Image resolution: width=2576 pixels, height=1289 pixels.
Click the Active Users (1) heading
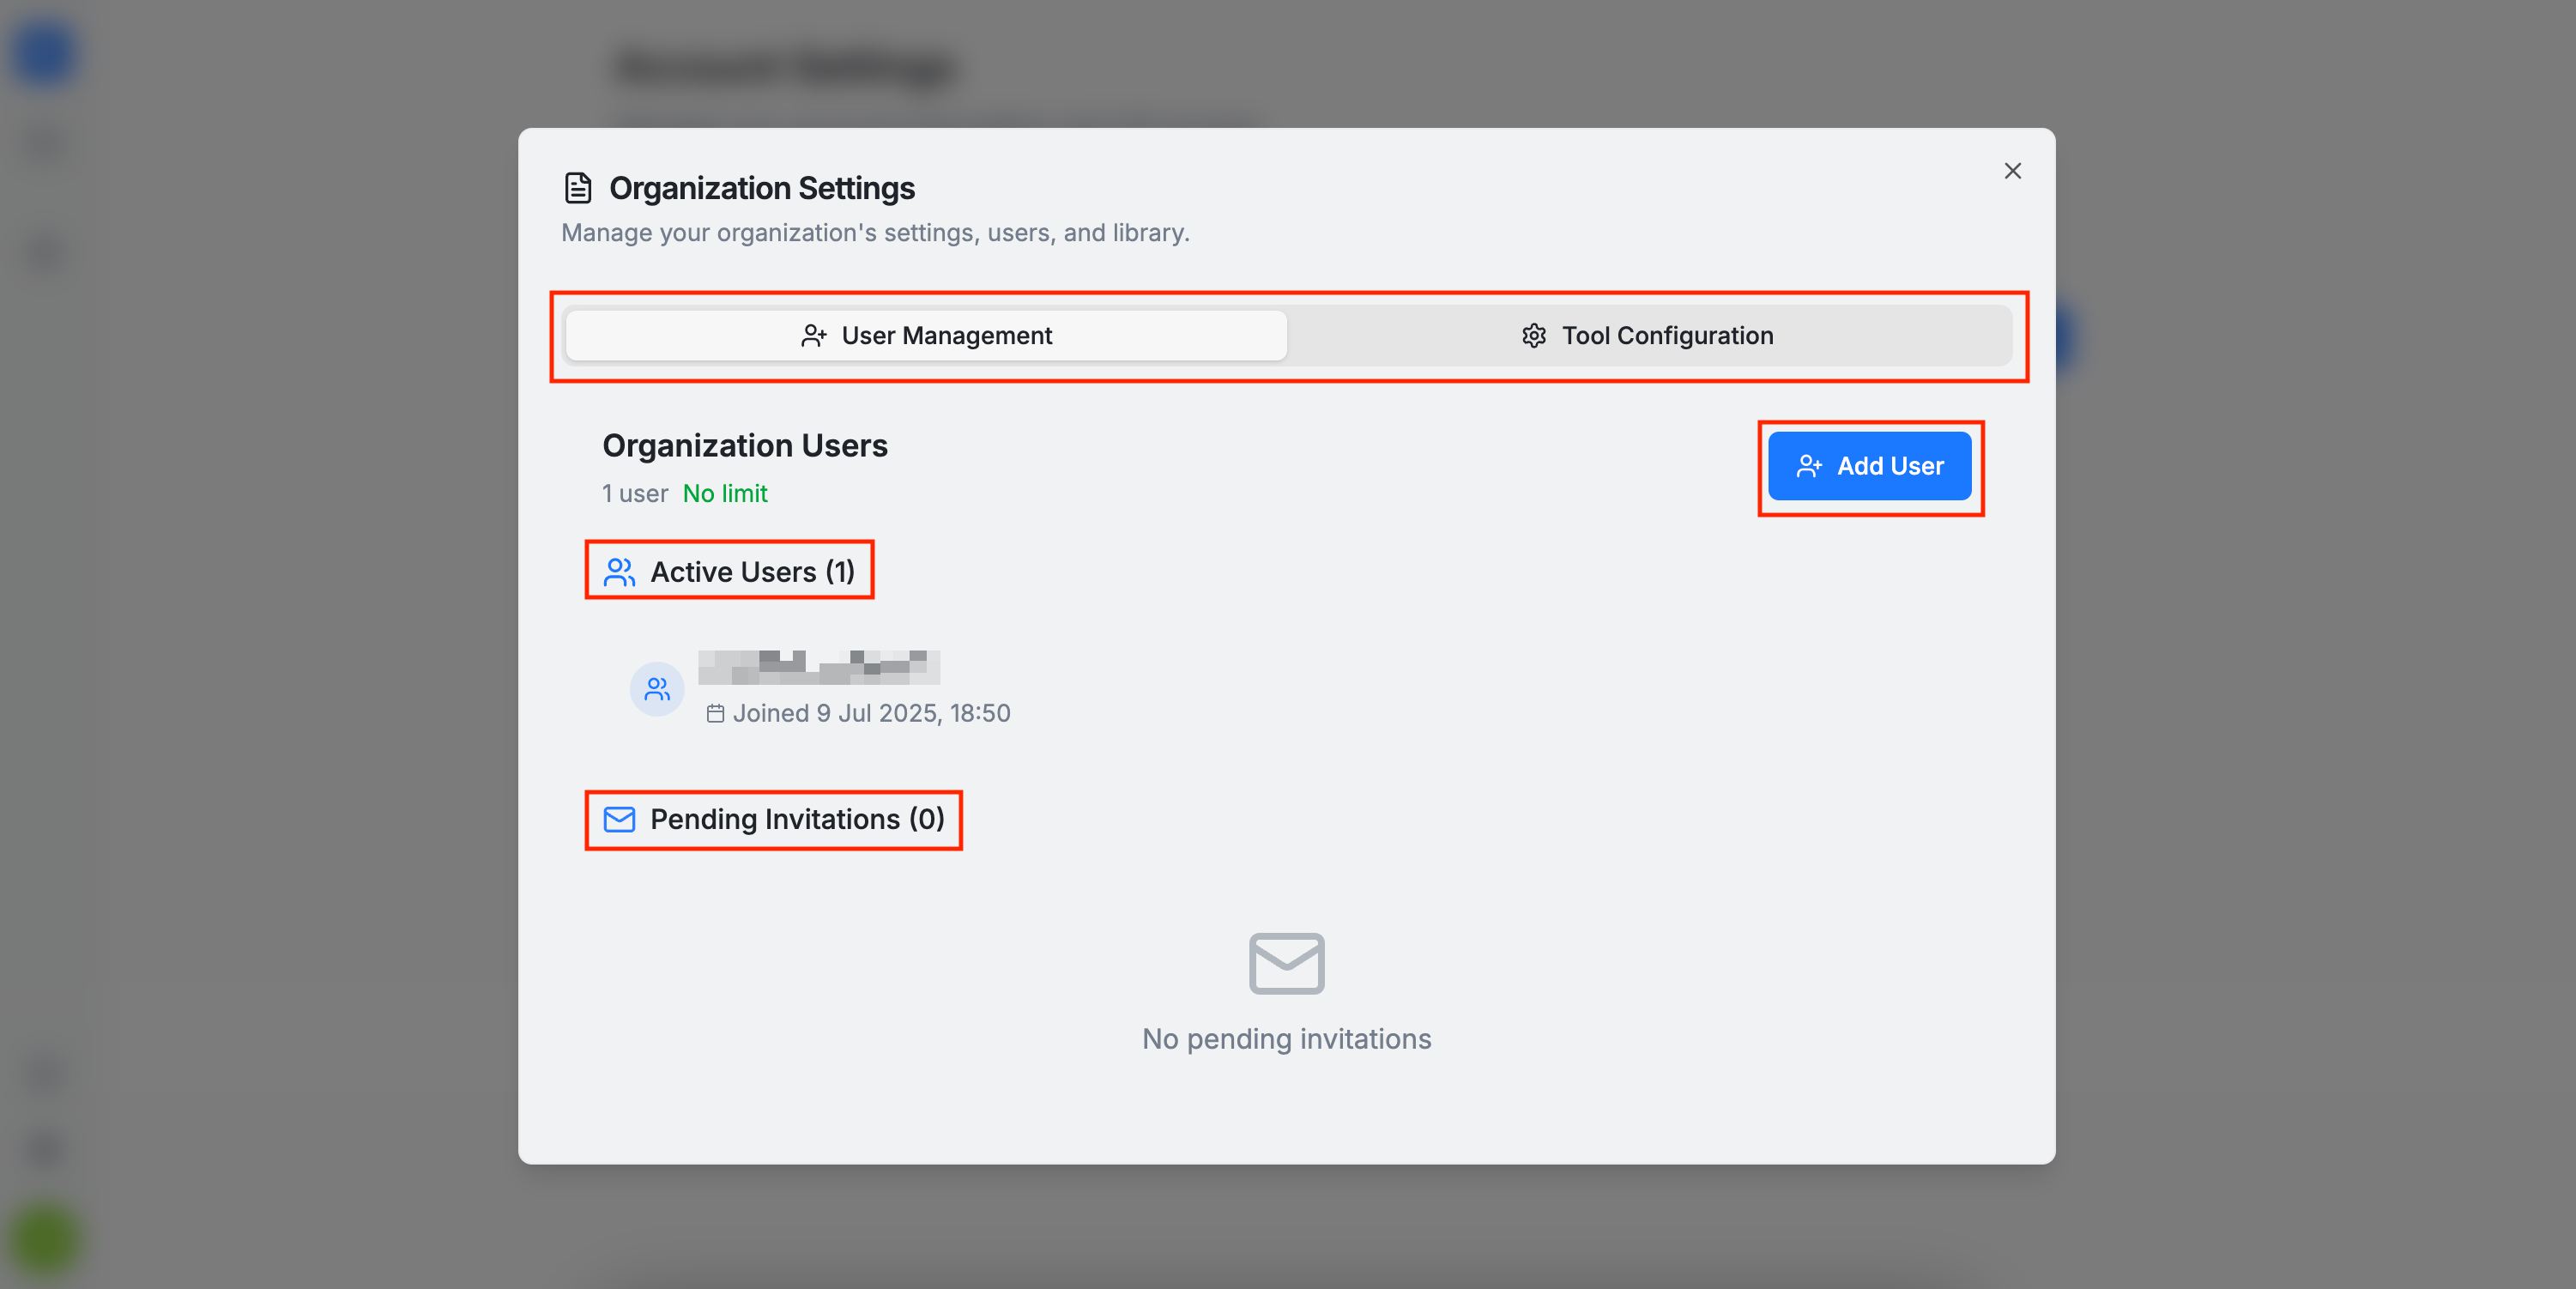[x=752, y=572]
